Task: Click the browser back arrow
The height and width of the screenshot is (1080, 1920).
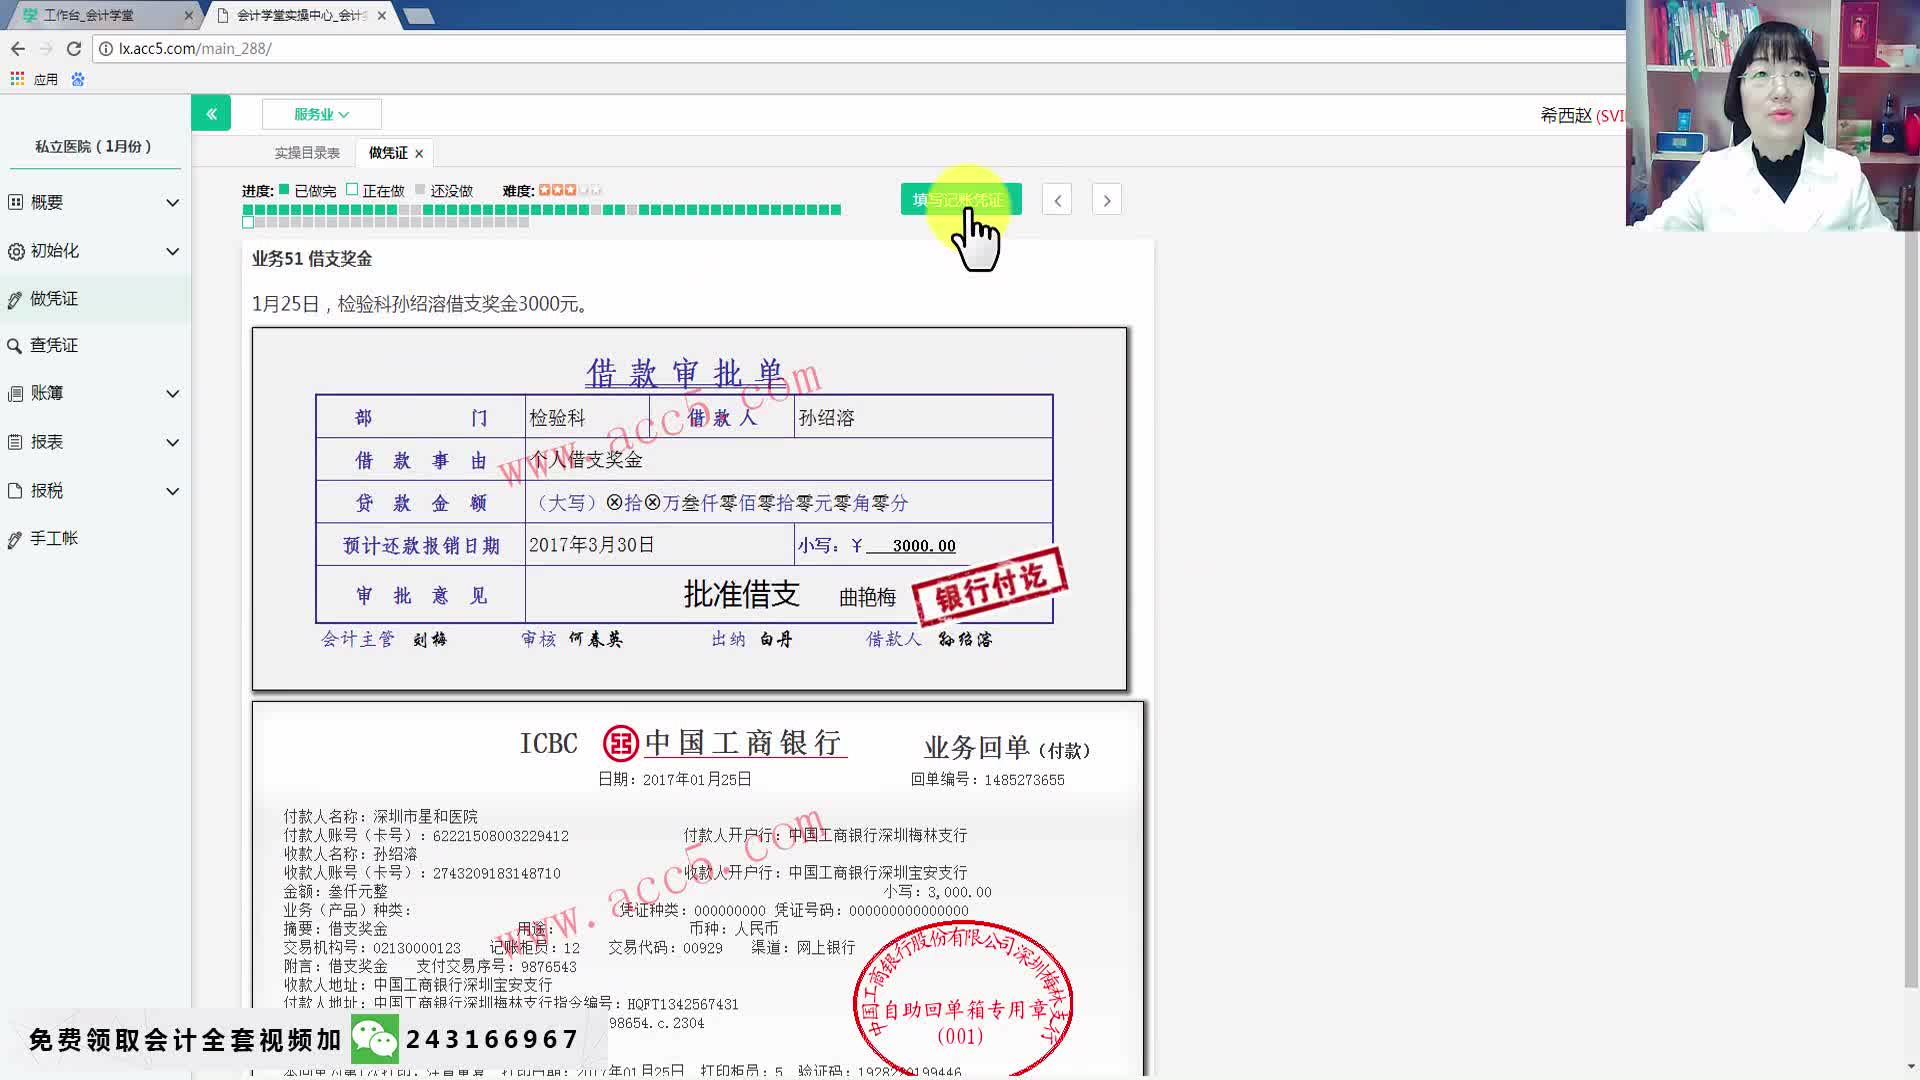Action: (18, 48)
